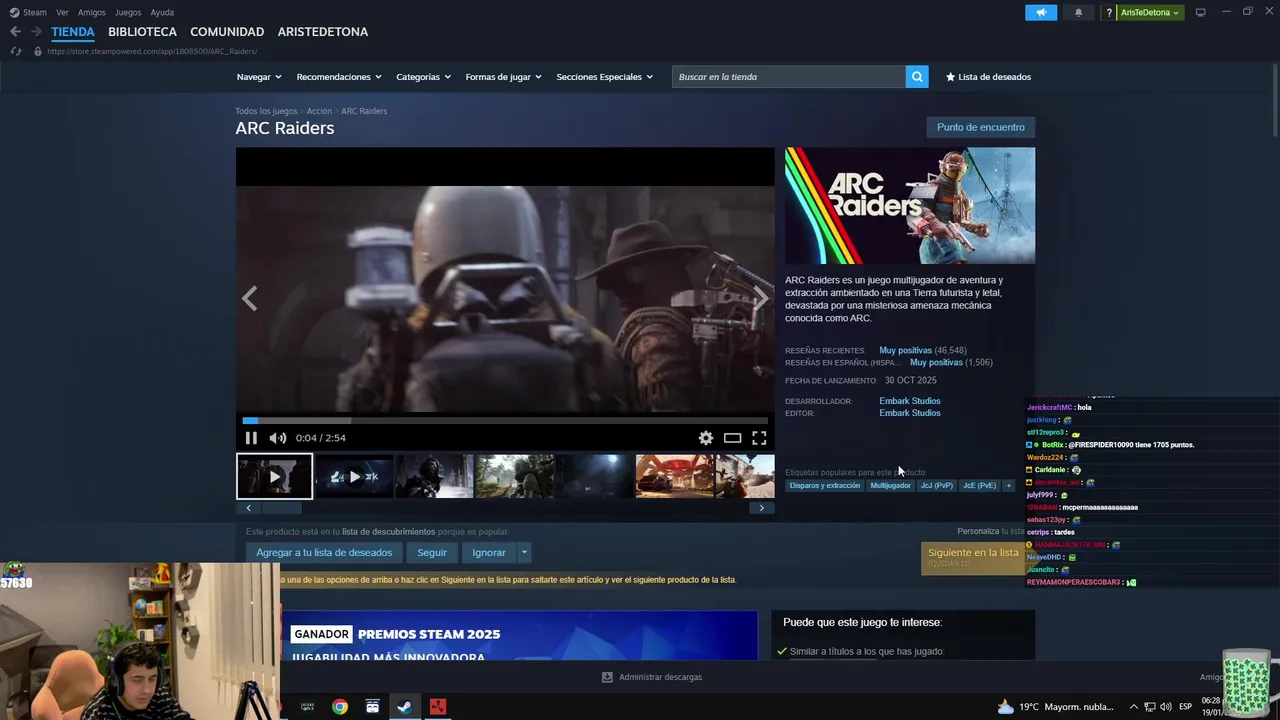Switch to Big Picture mode monitor icon
The width and height of the screenshot is (1280, 720).
(1201, 13)
